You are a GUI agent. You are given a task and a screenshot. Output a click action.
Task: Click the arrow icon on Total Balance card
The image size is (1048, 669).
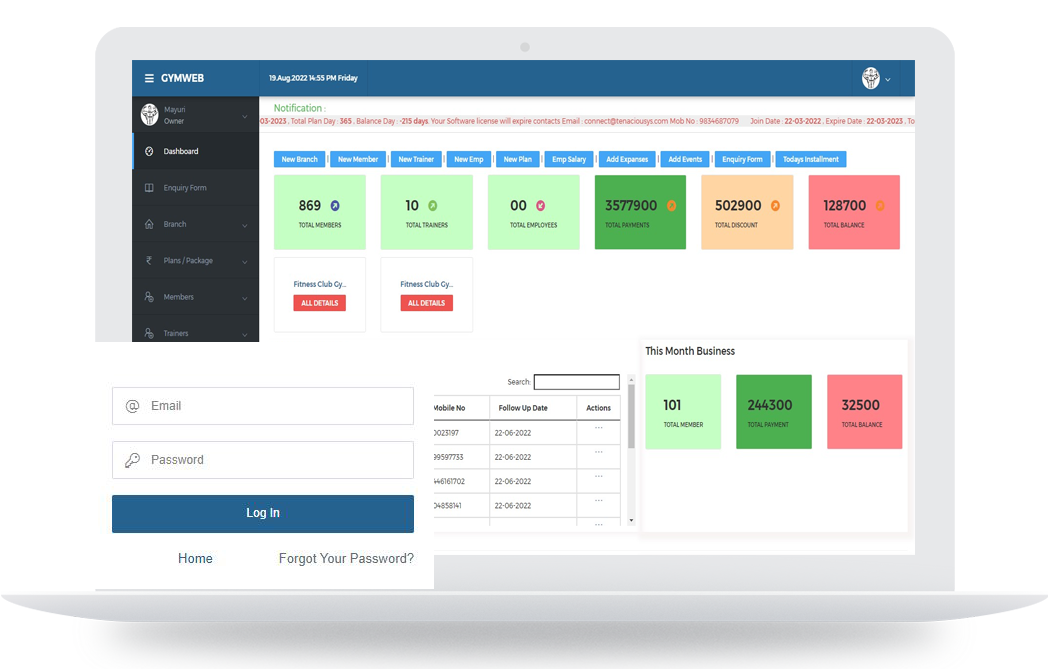(880, 206)
